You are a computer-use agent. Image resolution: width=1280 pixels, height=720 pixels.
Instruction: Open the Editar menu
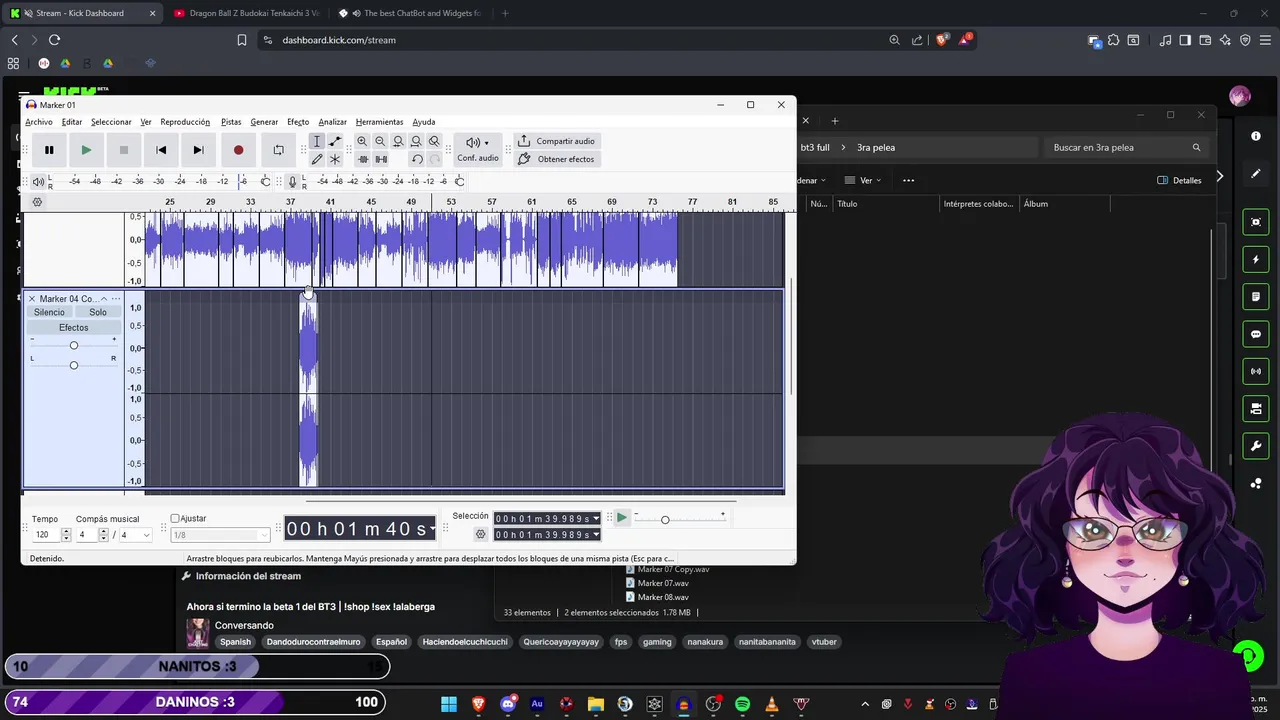(72, 122)
